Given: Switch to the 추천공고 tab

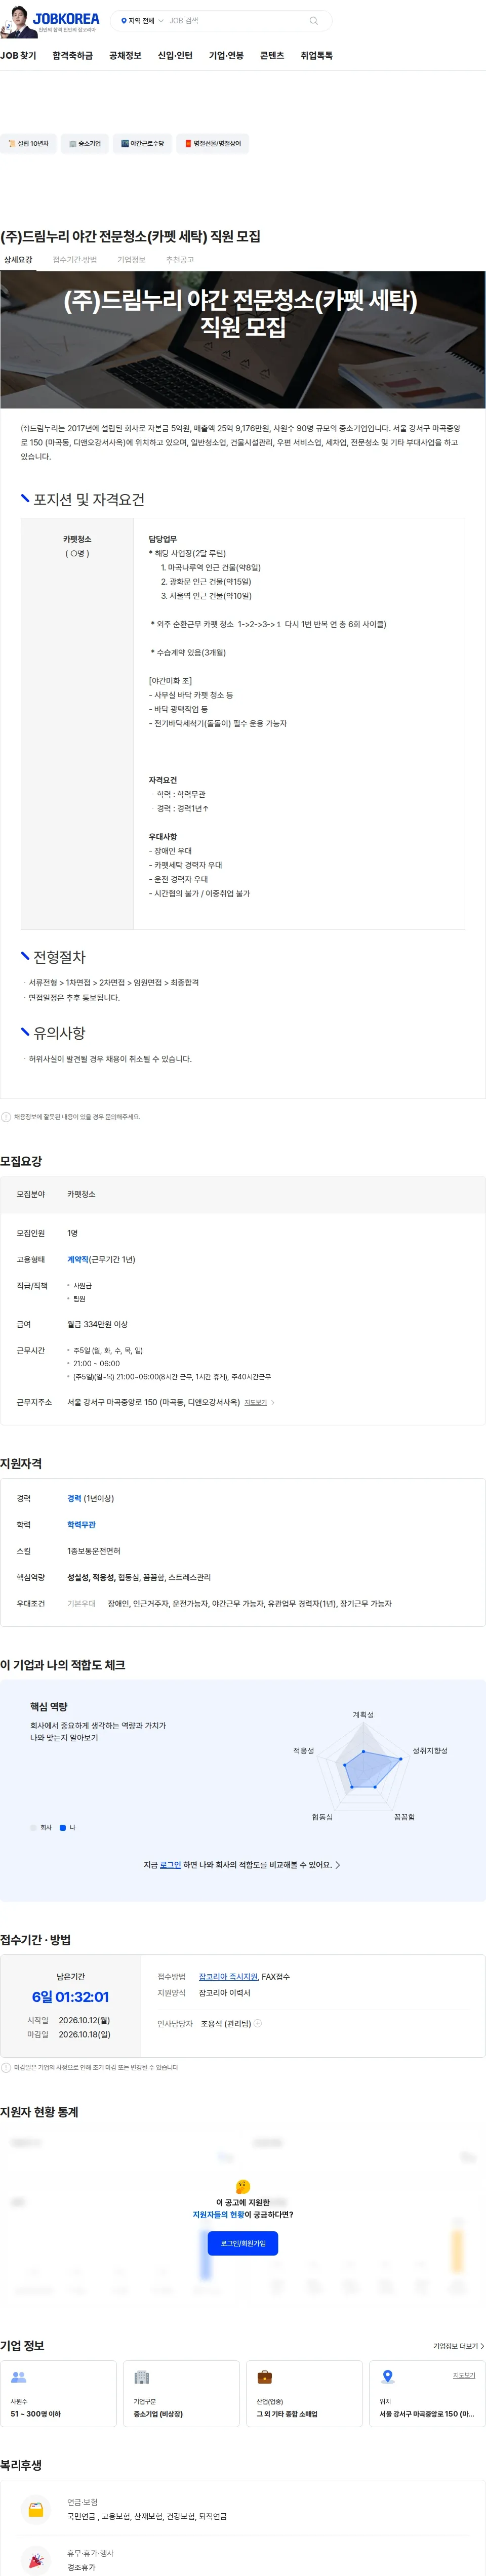Looking at the screenshot, I should point(180,260).
